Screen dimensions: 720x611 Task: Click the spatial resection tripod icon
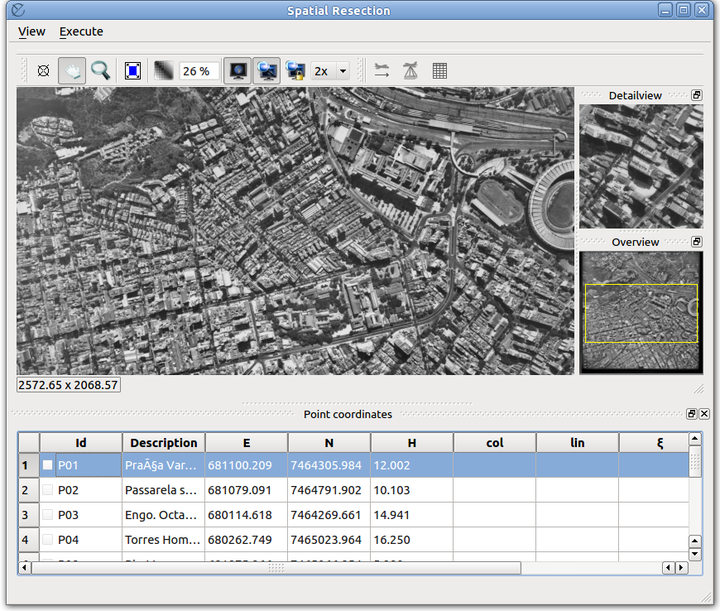(410, 71)
